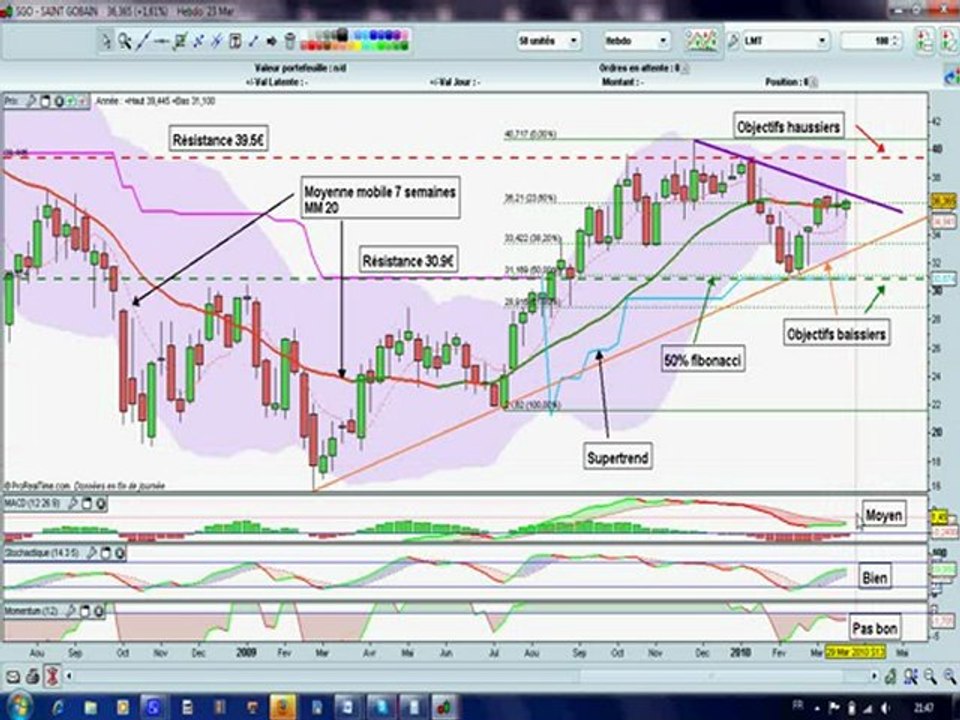
Task: Click the round icon in Stochastique panel
Action: click(x=119, y=553)
